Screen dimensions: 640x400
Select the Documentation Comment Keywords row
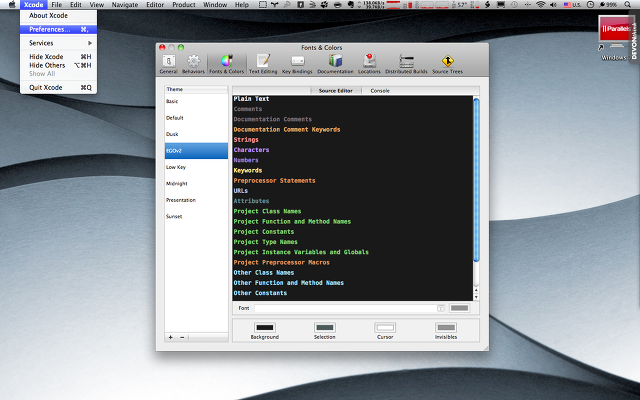pyautogui.click(x=353, y=129)
